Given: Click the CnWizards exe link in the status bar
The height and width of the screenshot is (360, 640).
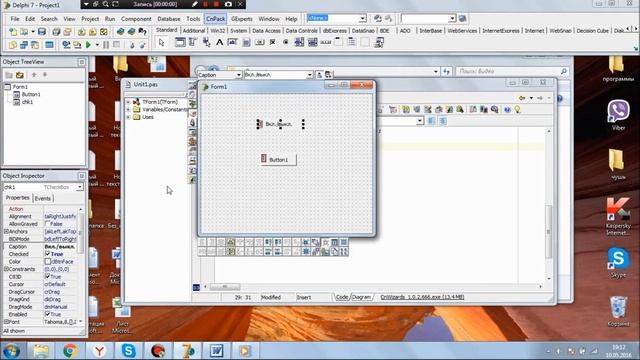Looking at the screenshot, I should (422, 297).
